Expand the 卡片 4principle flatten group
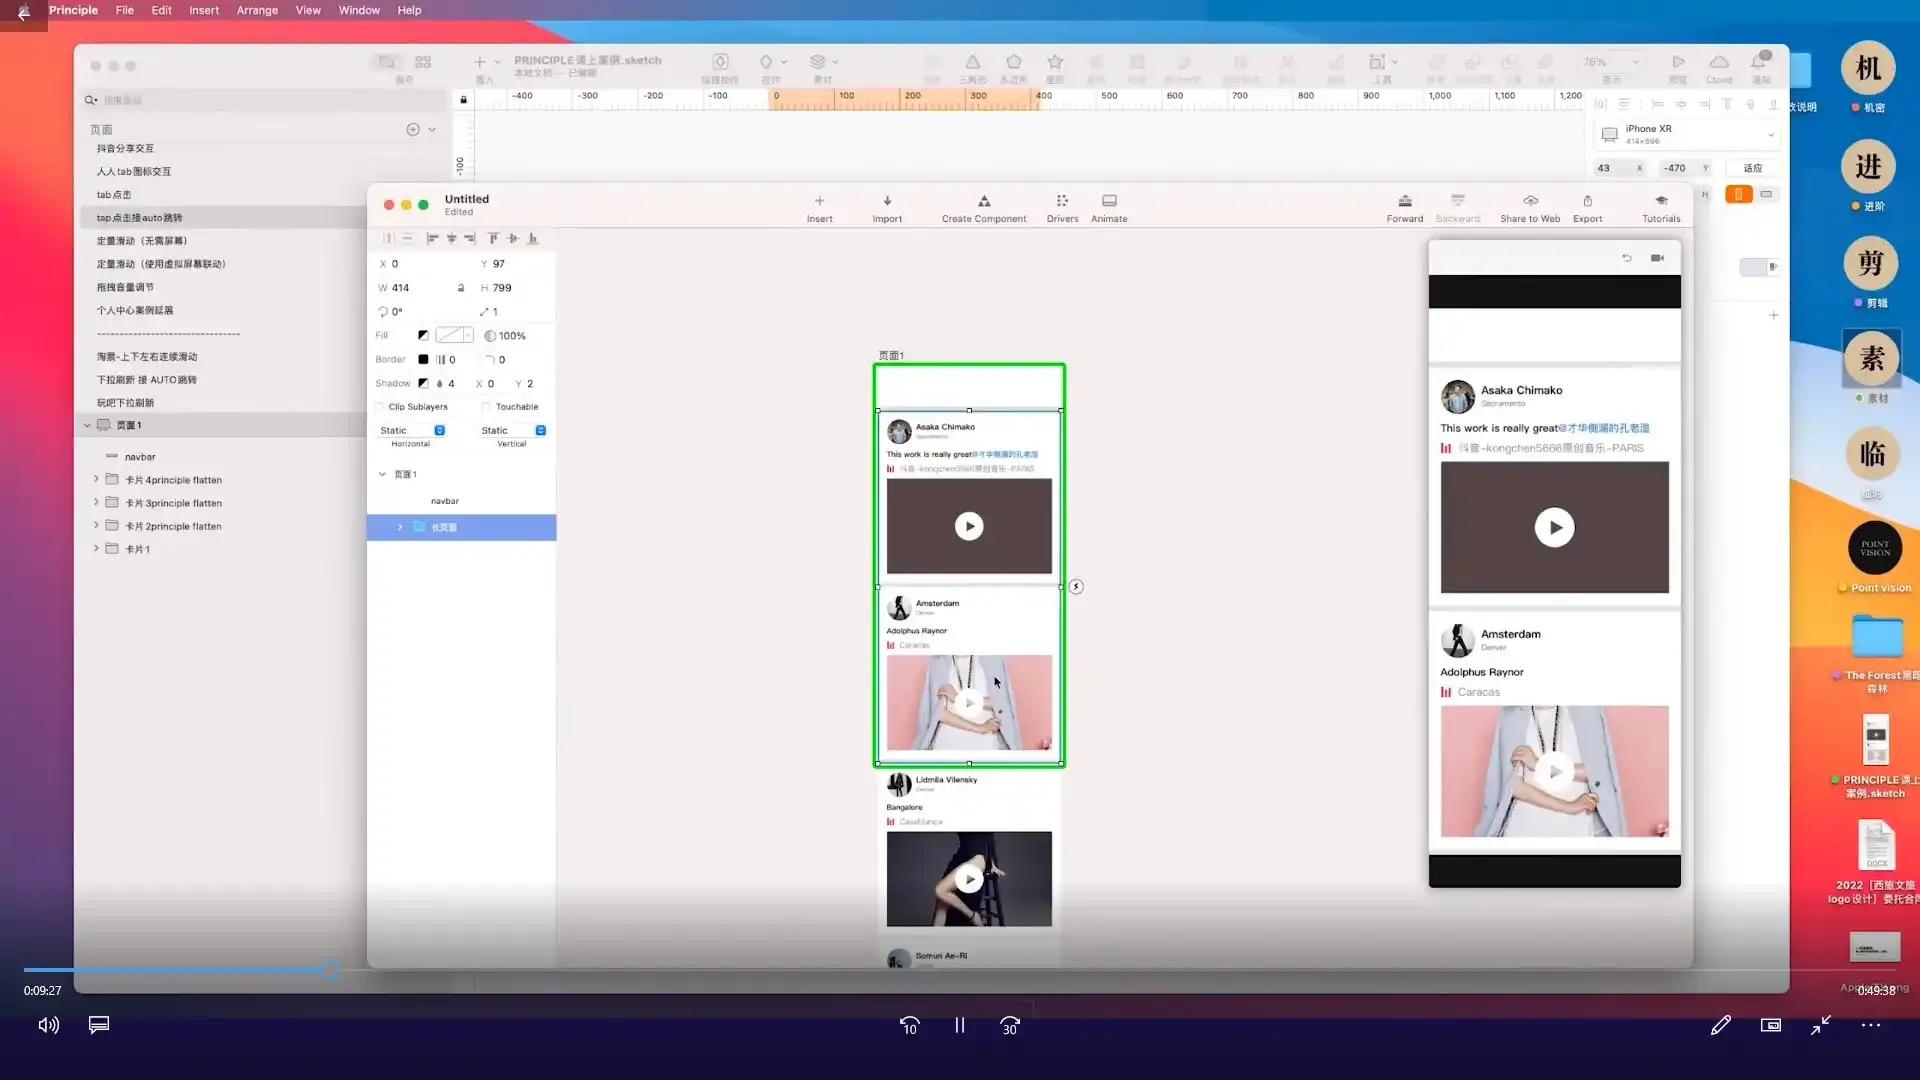The height and width of the screenshot is (1080, 1920). click(x=96, y=479)
